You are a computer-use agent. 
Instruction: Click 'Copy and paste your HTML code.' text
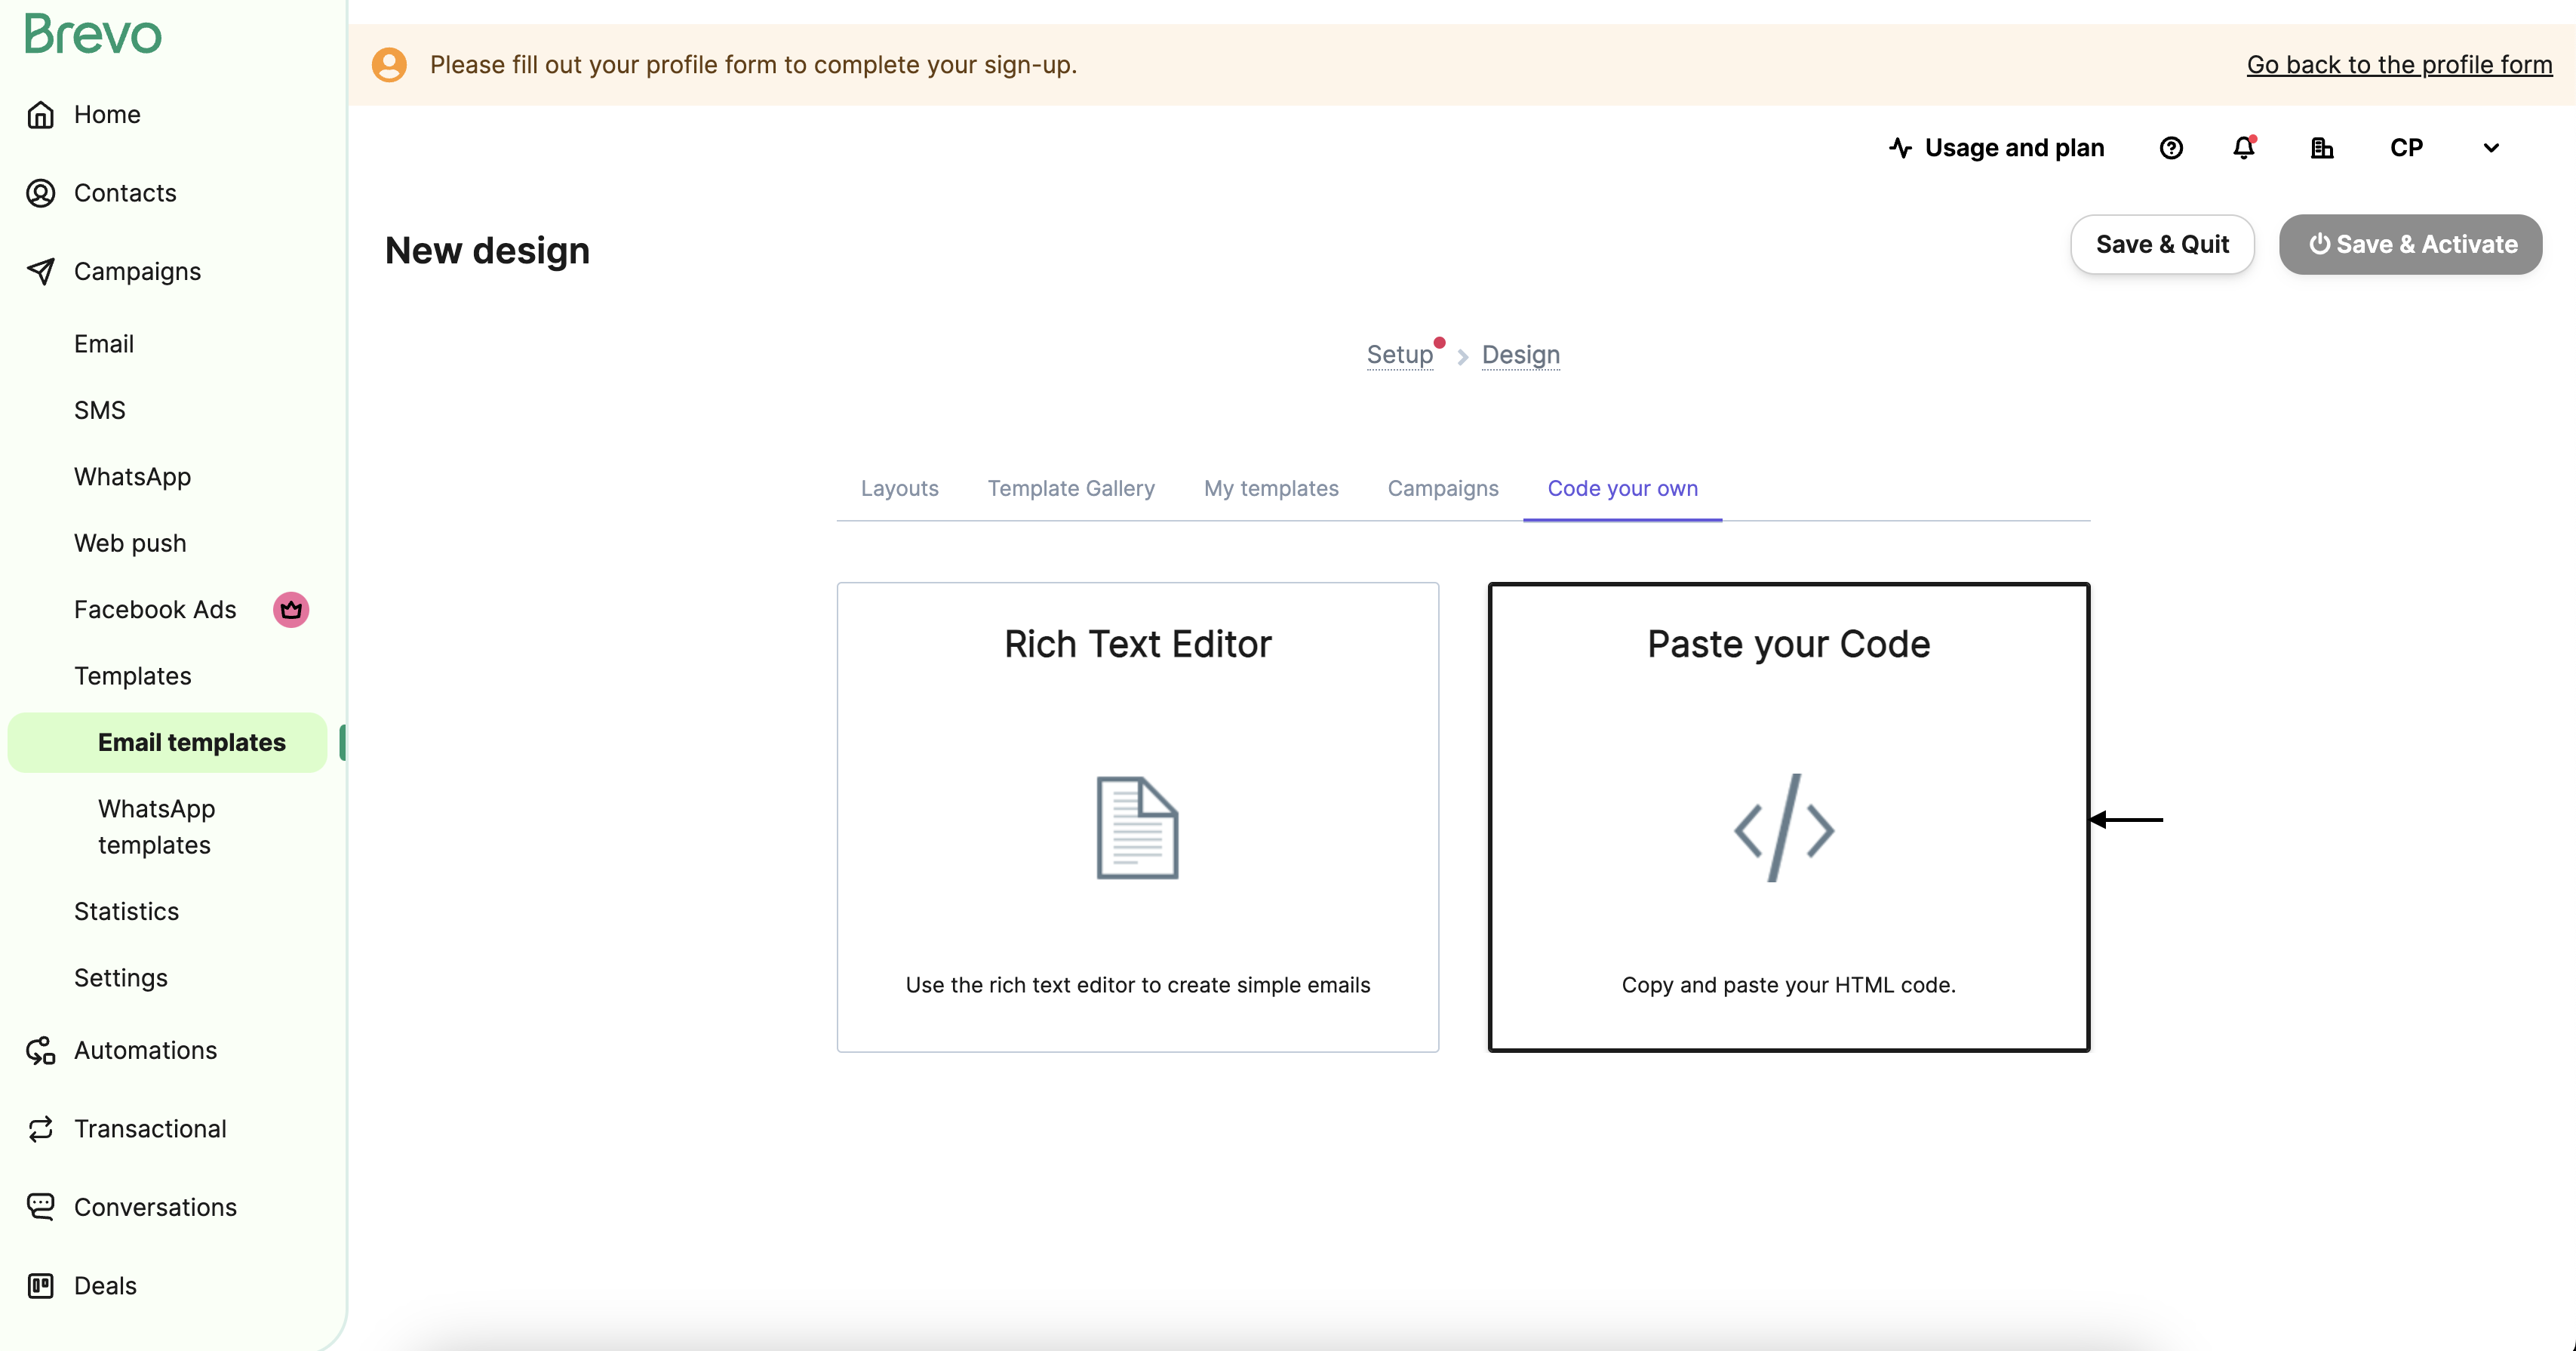pyautogui.click(x=1788, y=985)
